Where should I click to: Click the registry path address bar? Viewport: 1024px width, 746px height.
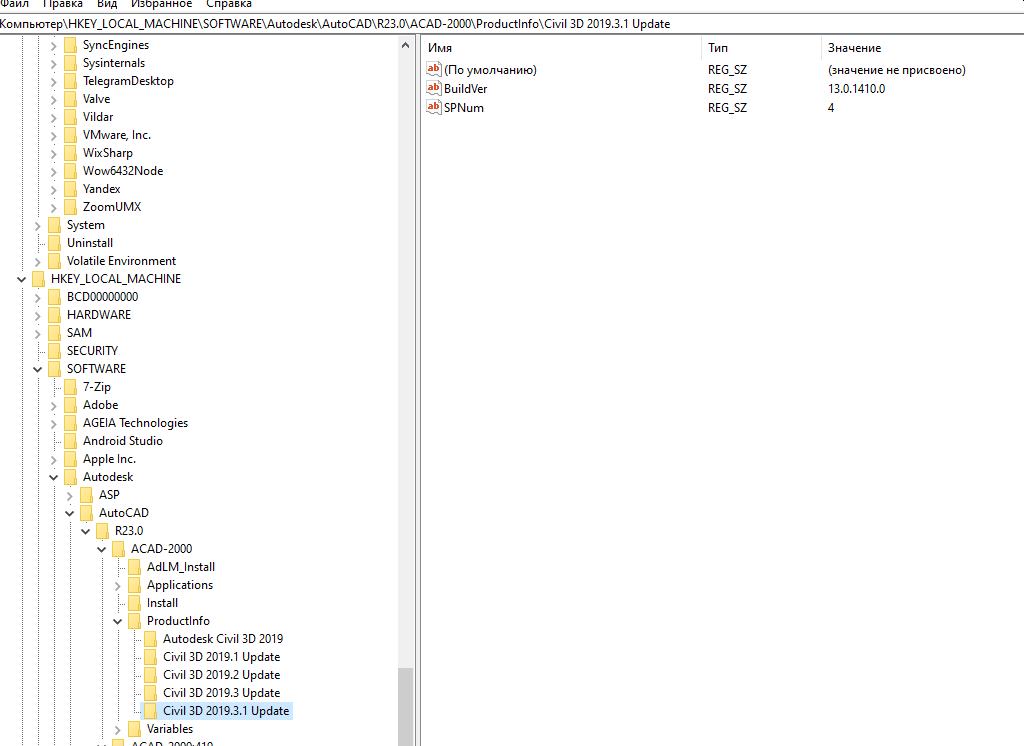512,24
